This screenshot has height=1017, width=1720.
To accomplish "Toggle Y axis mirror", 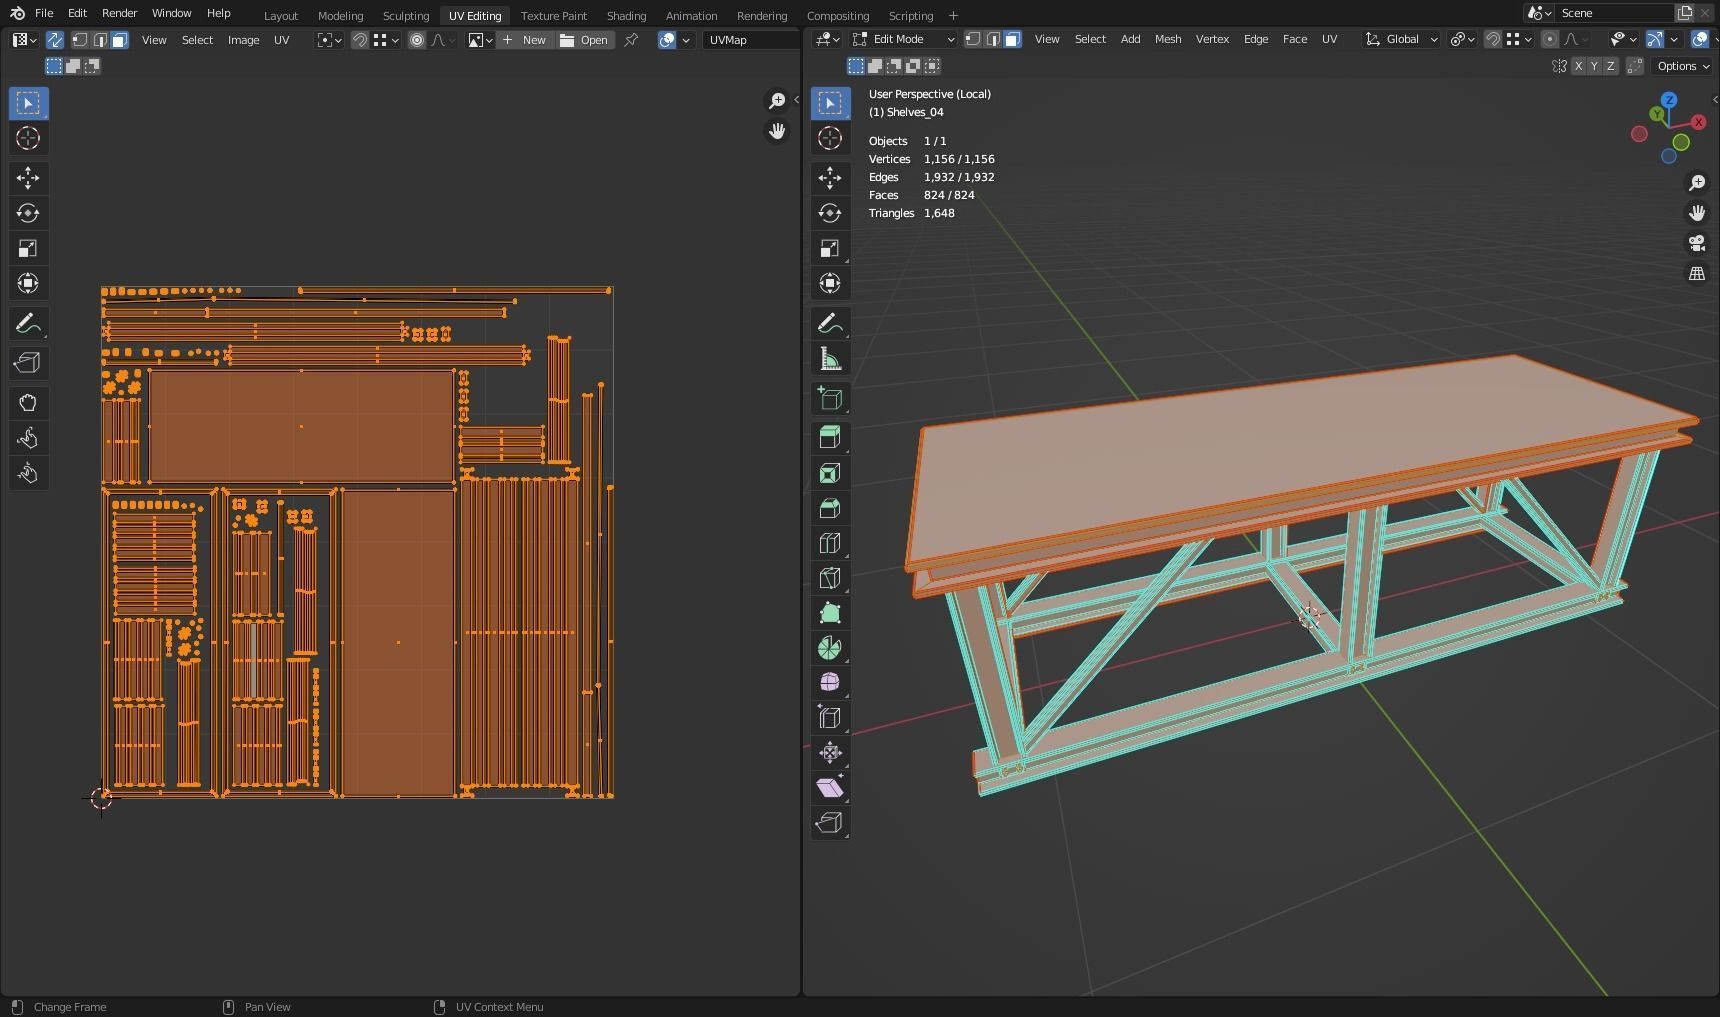I will click(1594, 66).
